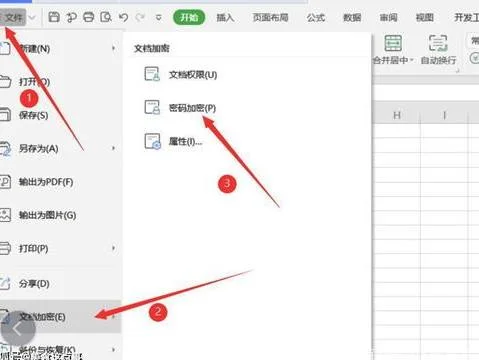Click the round back chevron overlay button
The image size is (479, 360).
18,329
